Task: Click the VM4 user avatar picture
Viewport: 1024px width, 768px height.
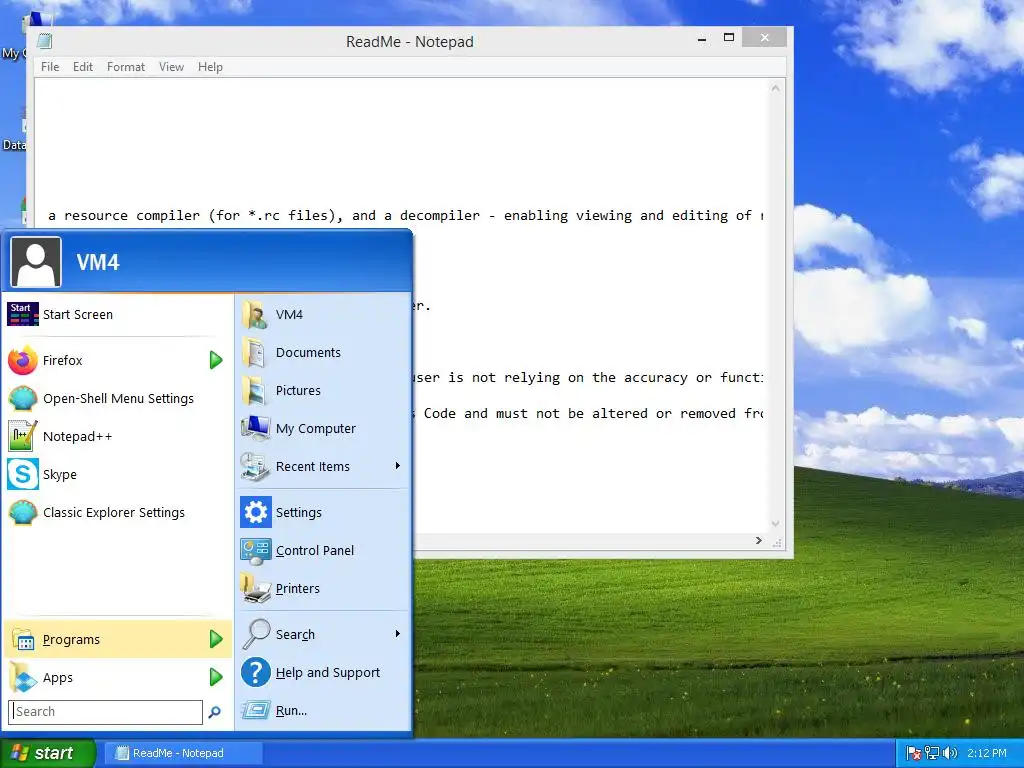Action: tap(36, 262)
